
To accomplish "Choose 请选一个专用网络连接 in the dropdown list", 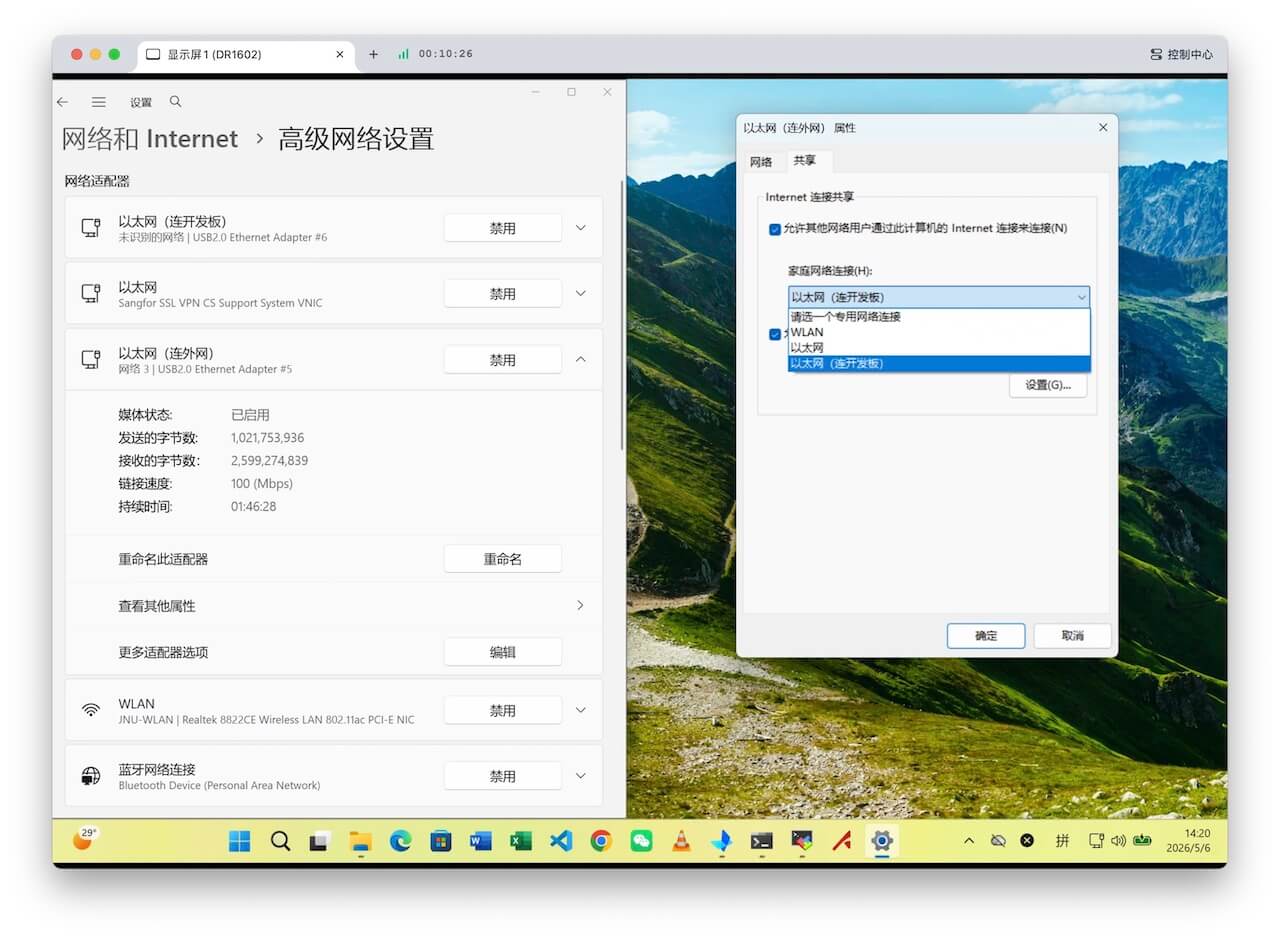I will click(939, 317).
